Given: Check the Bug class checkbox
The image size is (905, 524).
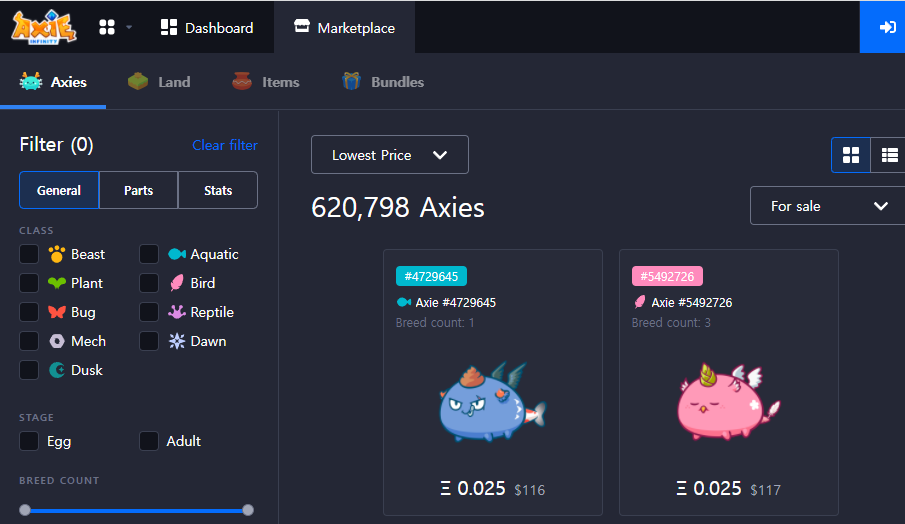Looking at the screenshot, I should 29,312.
